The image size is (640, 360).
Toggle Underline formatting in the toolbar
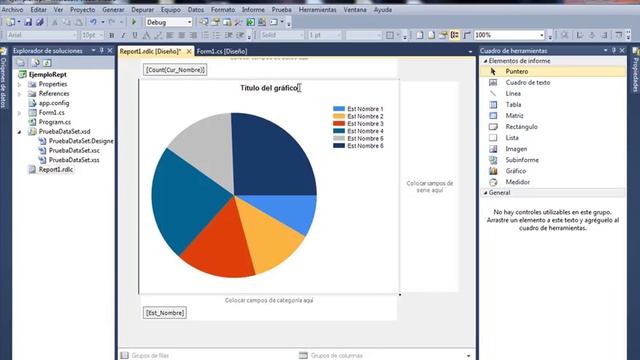tap(135, 36)
